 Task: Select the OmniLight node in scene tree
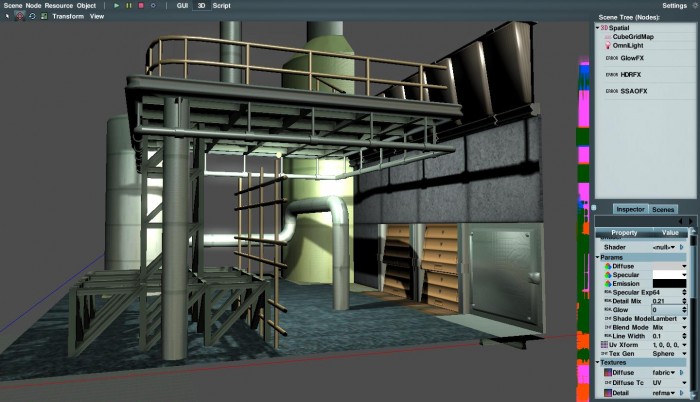[x=630, y=45]
